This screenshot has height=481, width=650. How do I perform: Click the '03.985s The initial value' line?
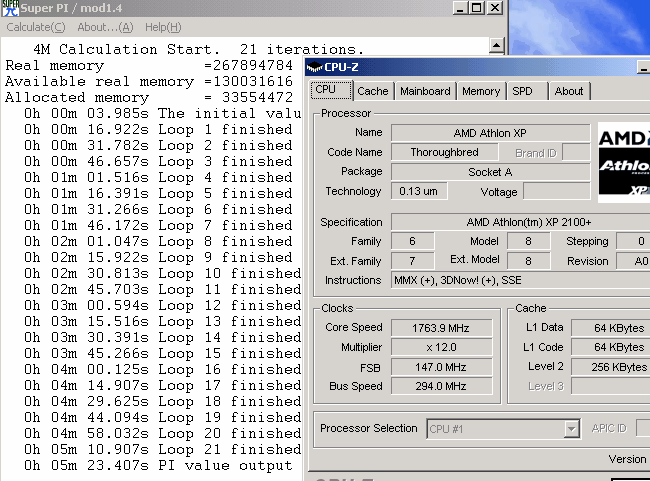coord(162,114)
